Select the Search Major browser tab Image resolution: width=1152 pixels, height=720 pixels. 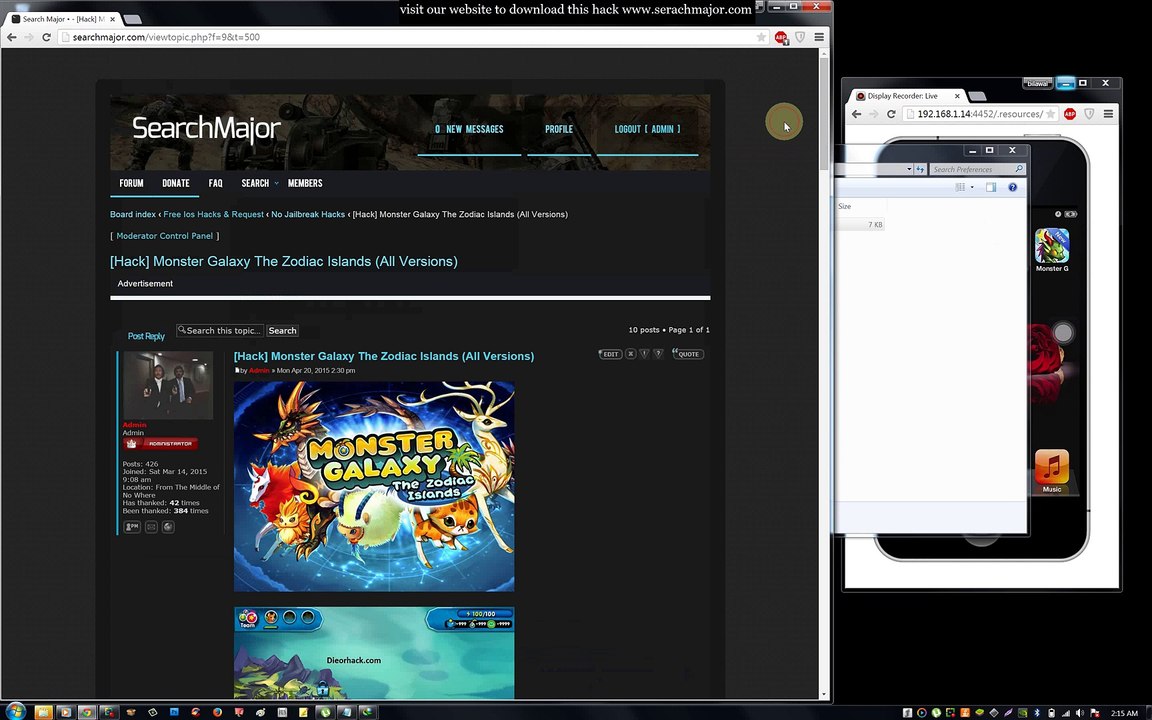pyautogui.click(x=62, y=18)
